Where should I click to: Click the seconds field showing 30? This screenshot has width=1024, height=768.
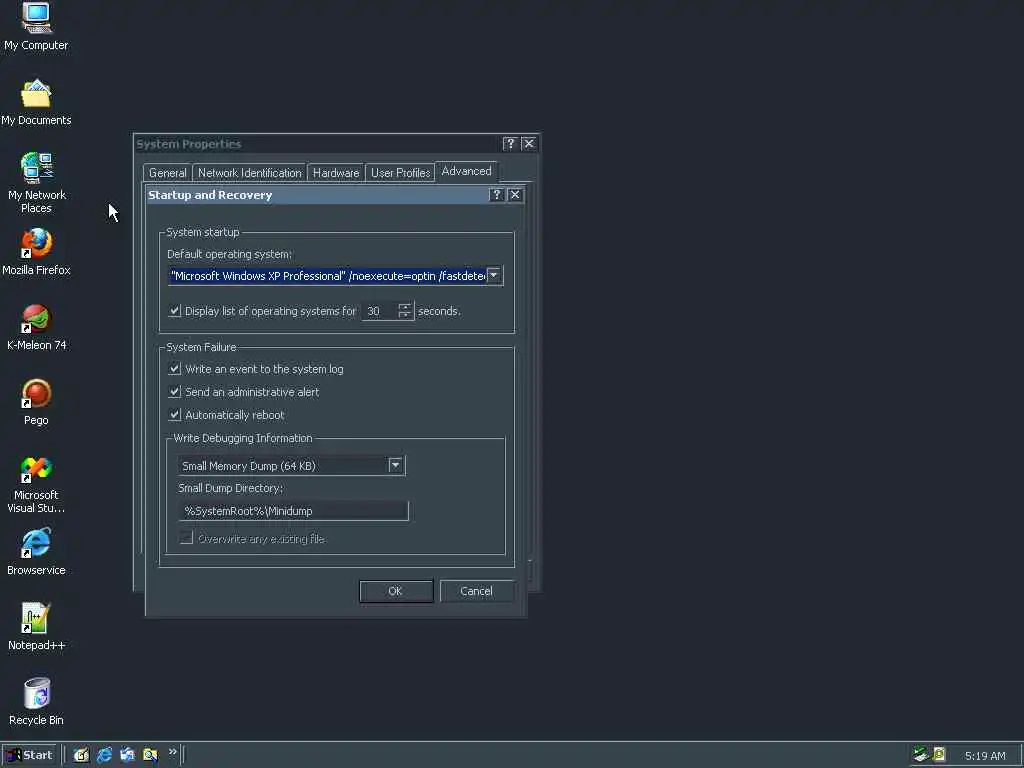click(x=379, y=311)
